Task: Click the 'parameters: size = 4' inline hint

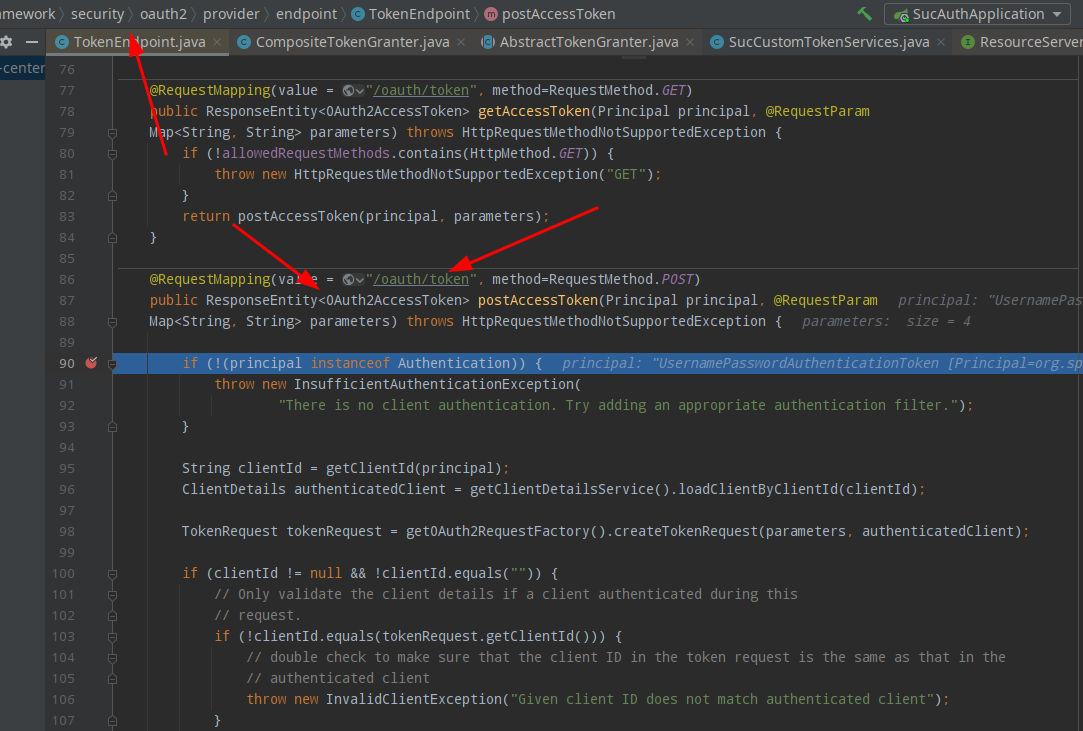Action: tap(886, 321)
